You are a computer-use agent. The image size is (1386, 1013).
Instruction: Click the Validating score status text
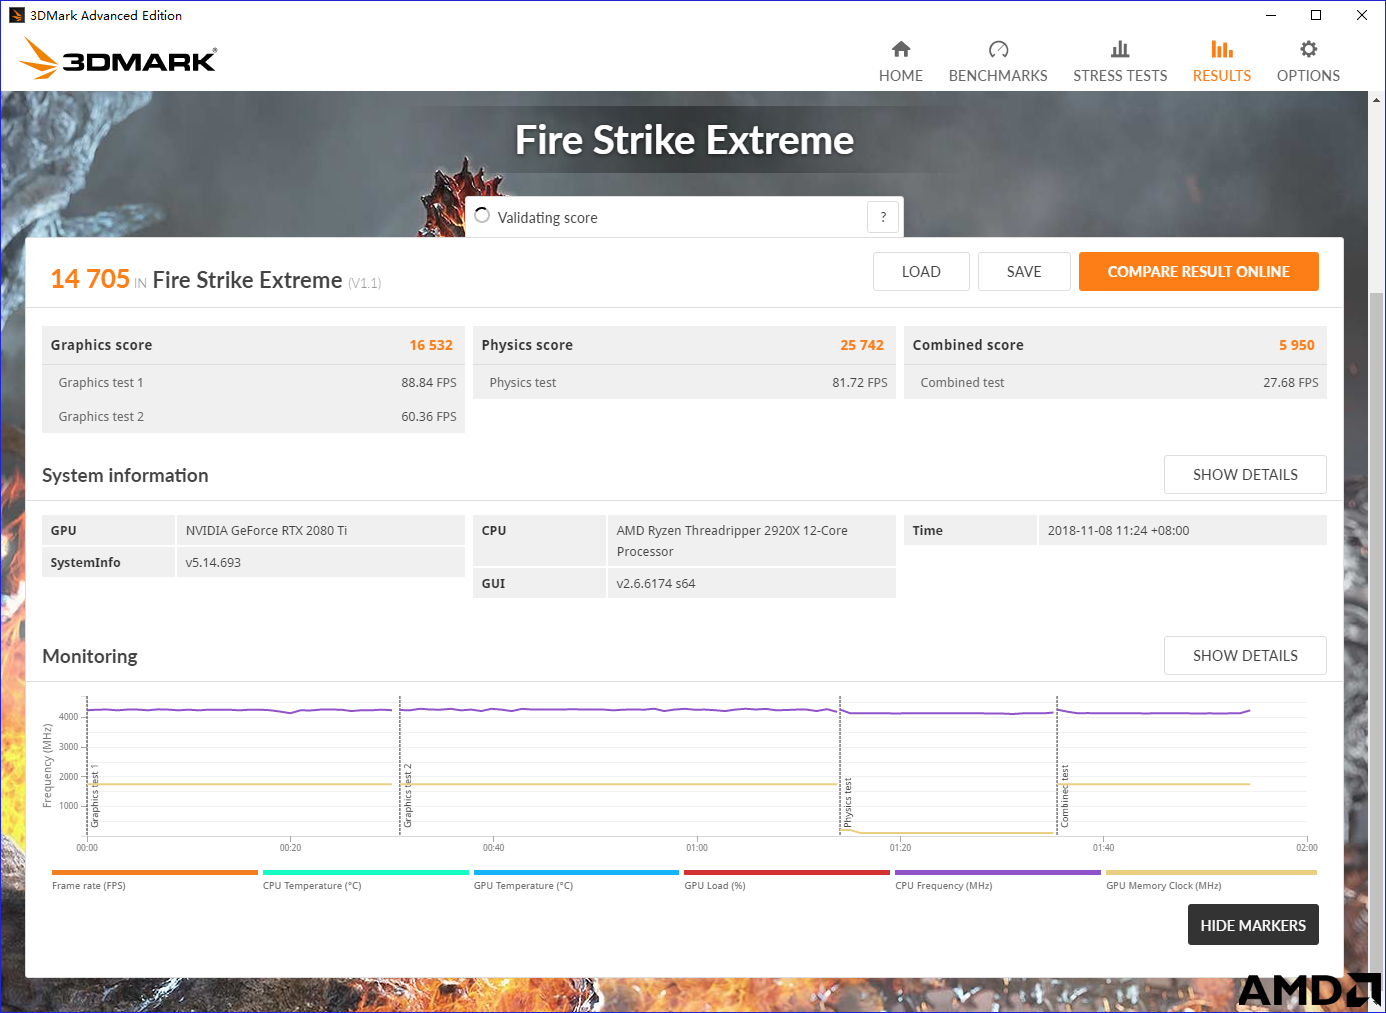click(x=547, y=218)
